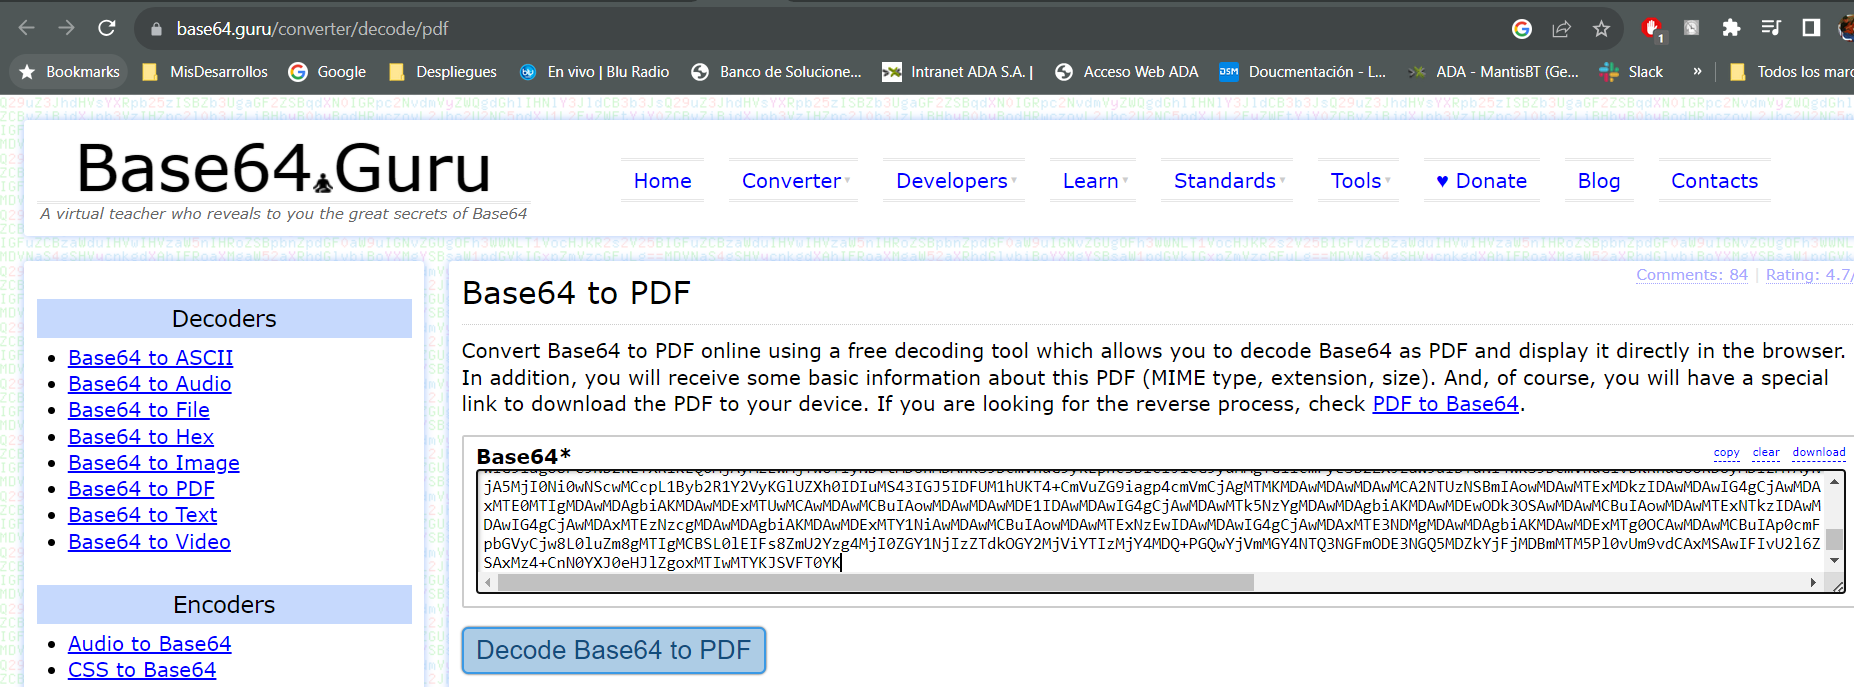Bookmark this page with the star icon
Viewport: 1854px width, 687px height.
(x=1601, y=28)
